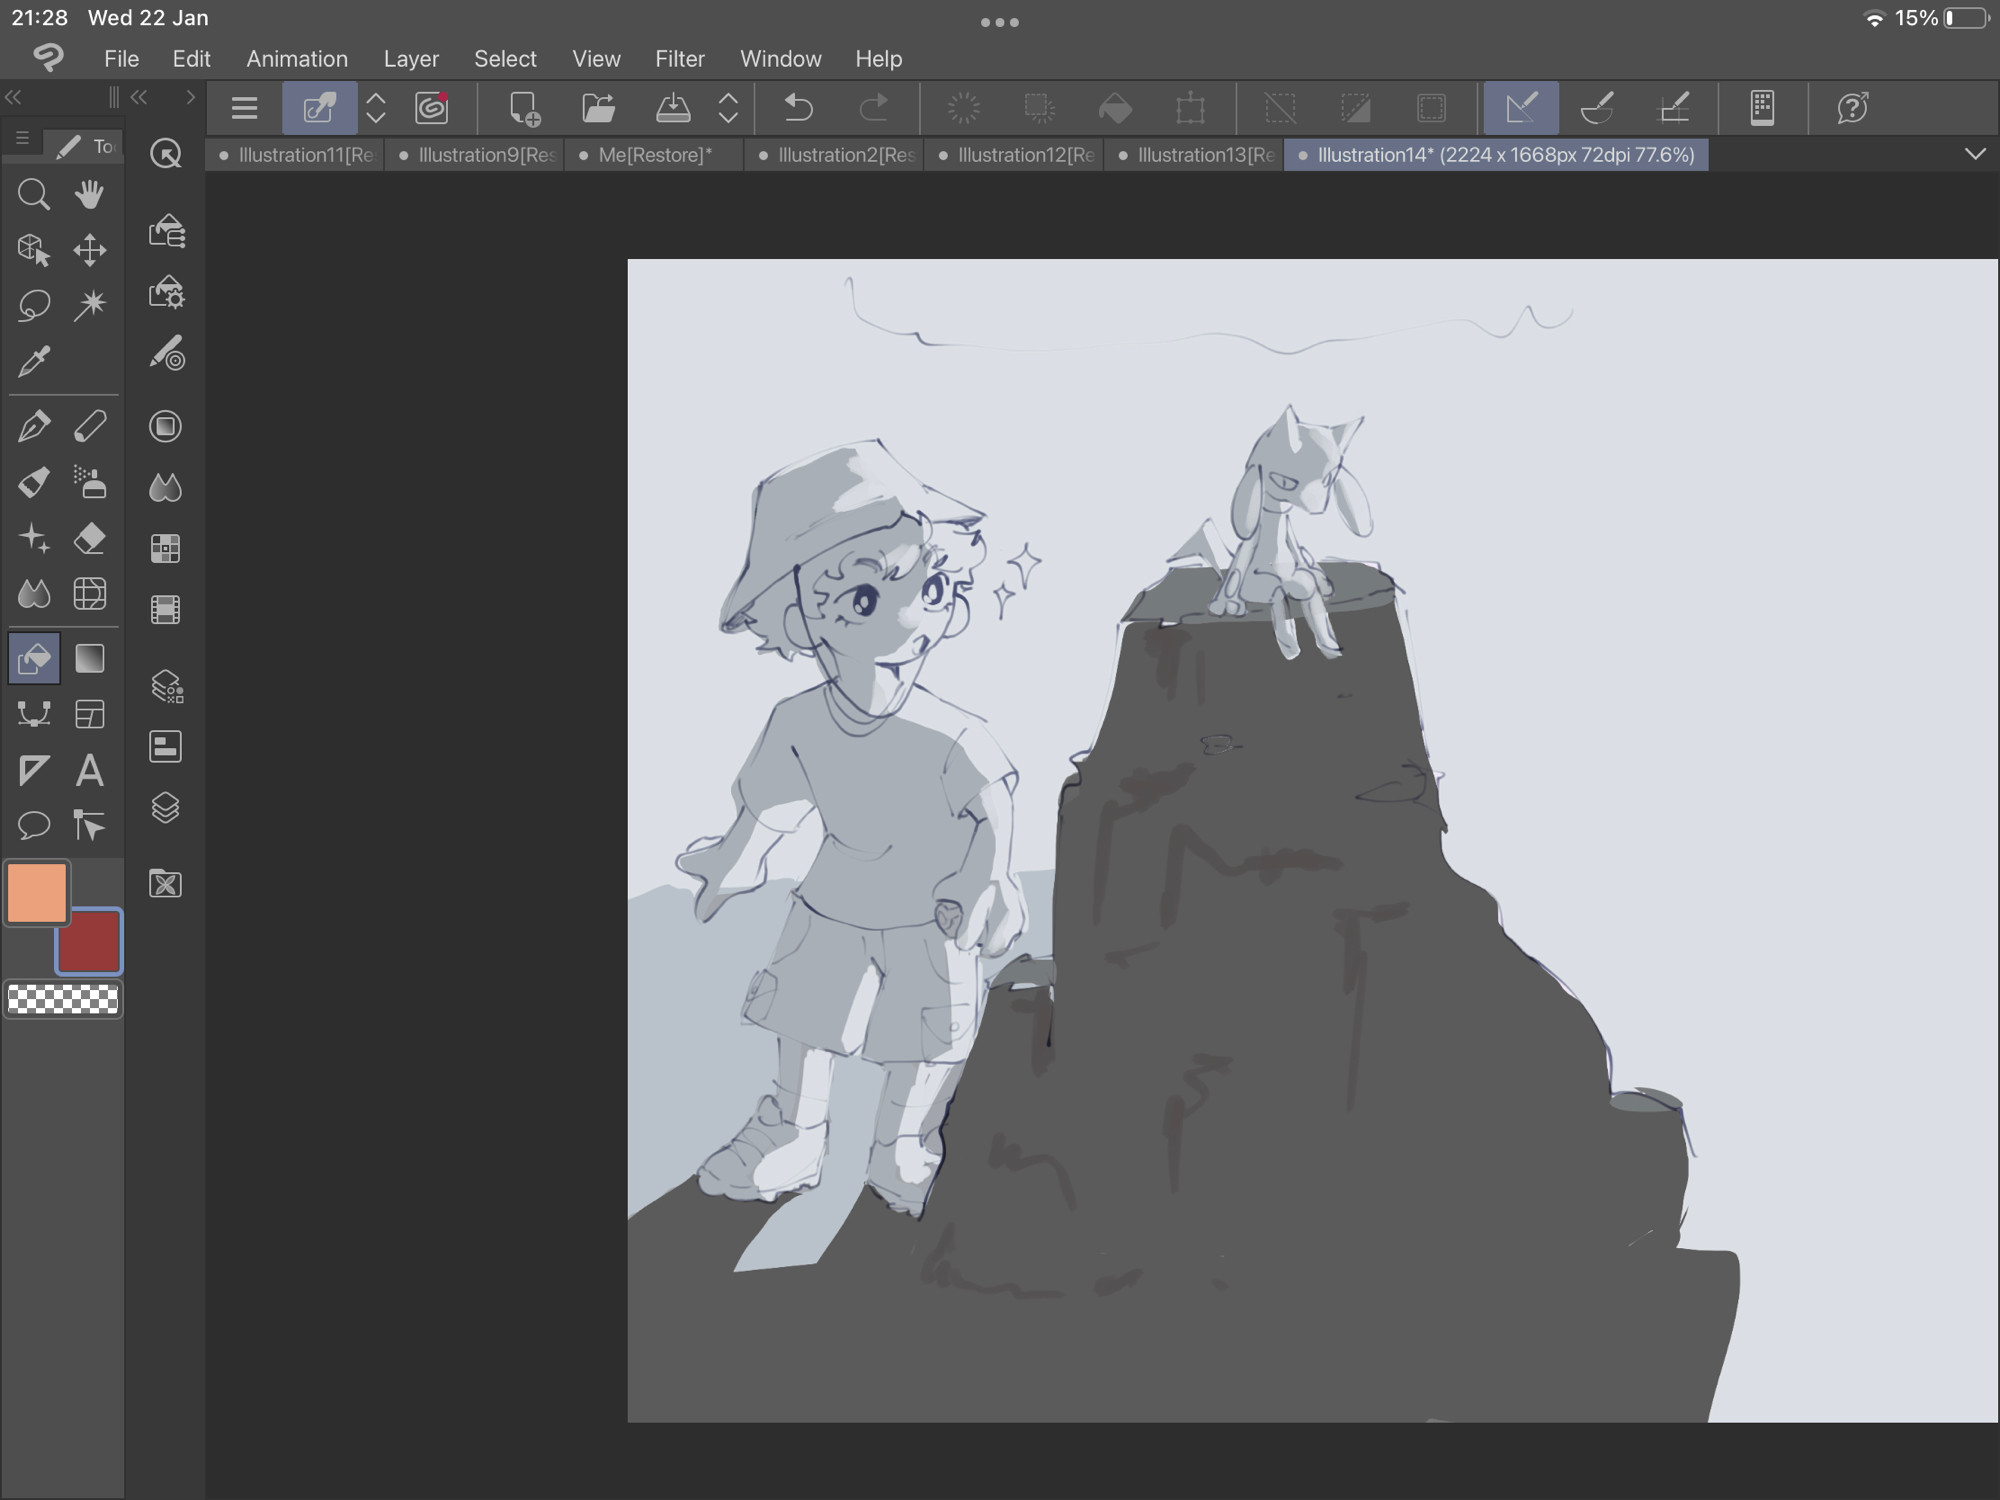Screen dimensions: 2000x1500
Task: Save the current illustration
Action: [x=673, y=108]
